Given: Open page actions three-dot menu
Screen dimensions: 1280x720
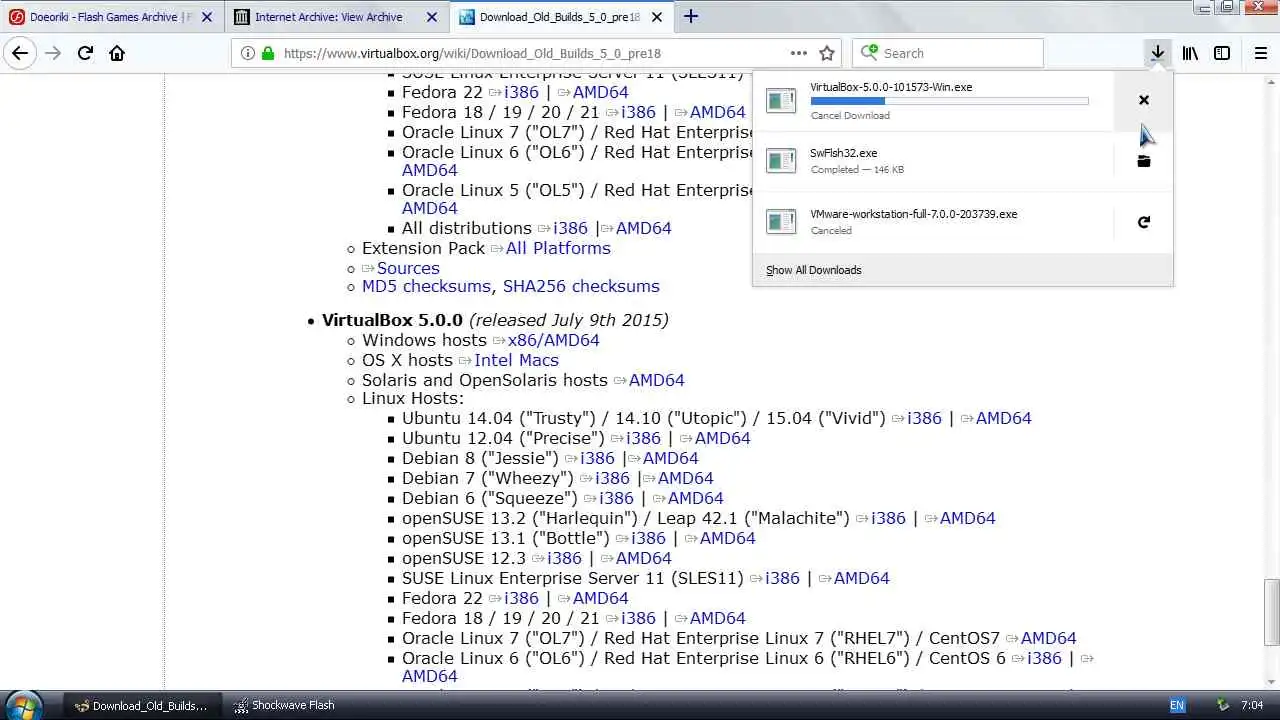Looking at the screenshot, I should [x=798, y=53].
